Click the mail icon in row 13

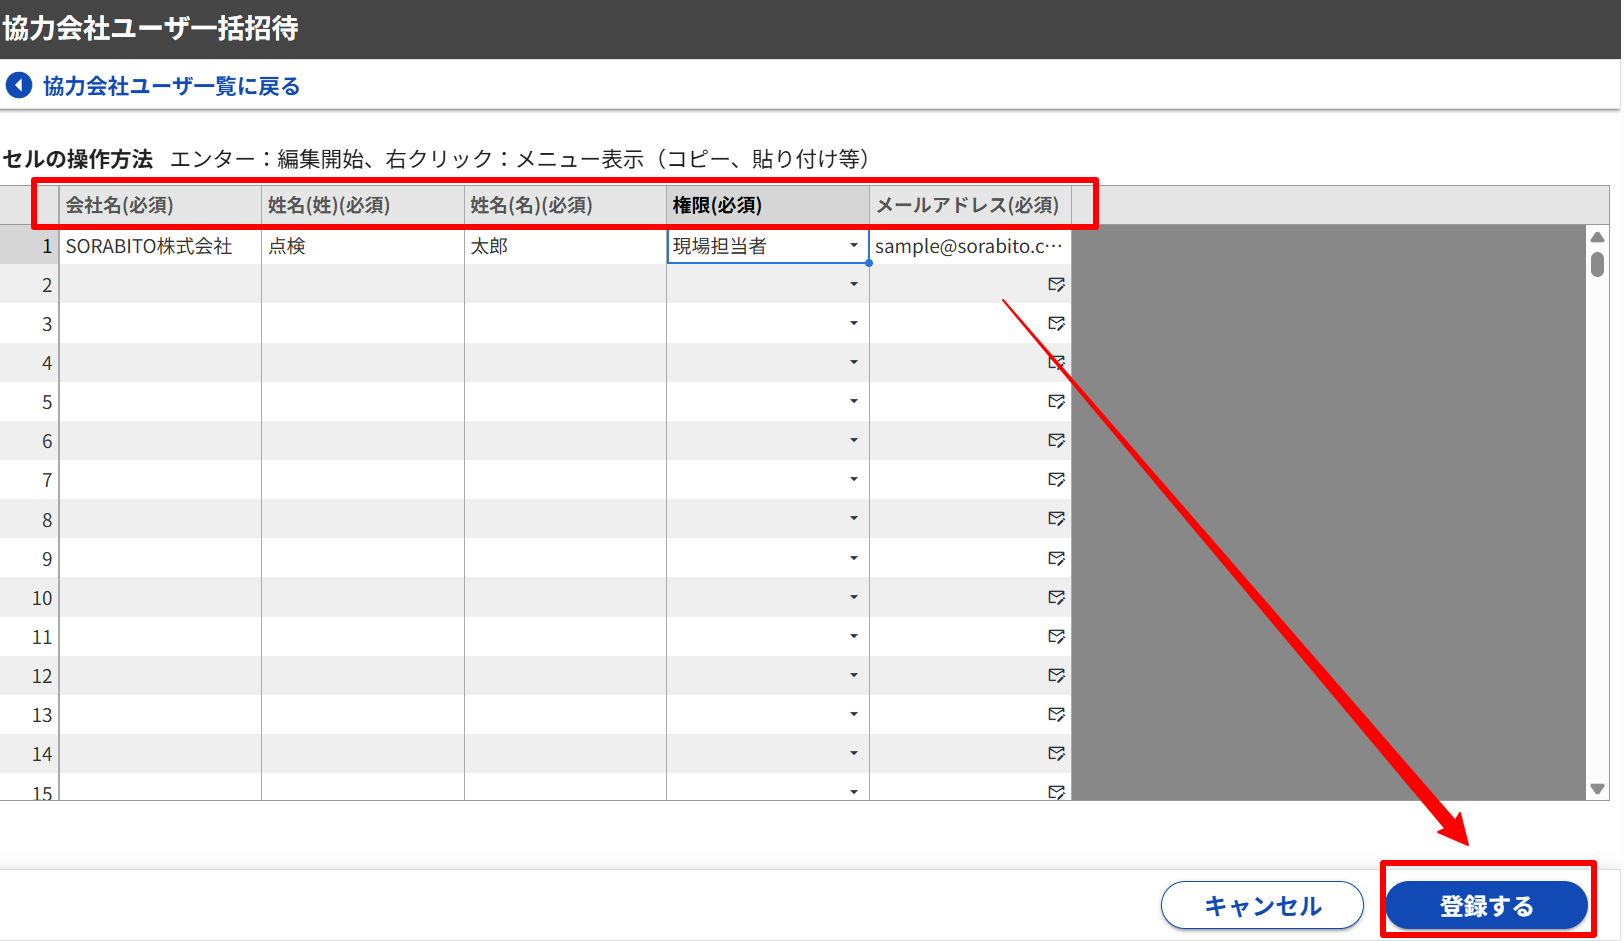click(x=1056, y=714)
